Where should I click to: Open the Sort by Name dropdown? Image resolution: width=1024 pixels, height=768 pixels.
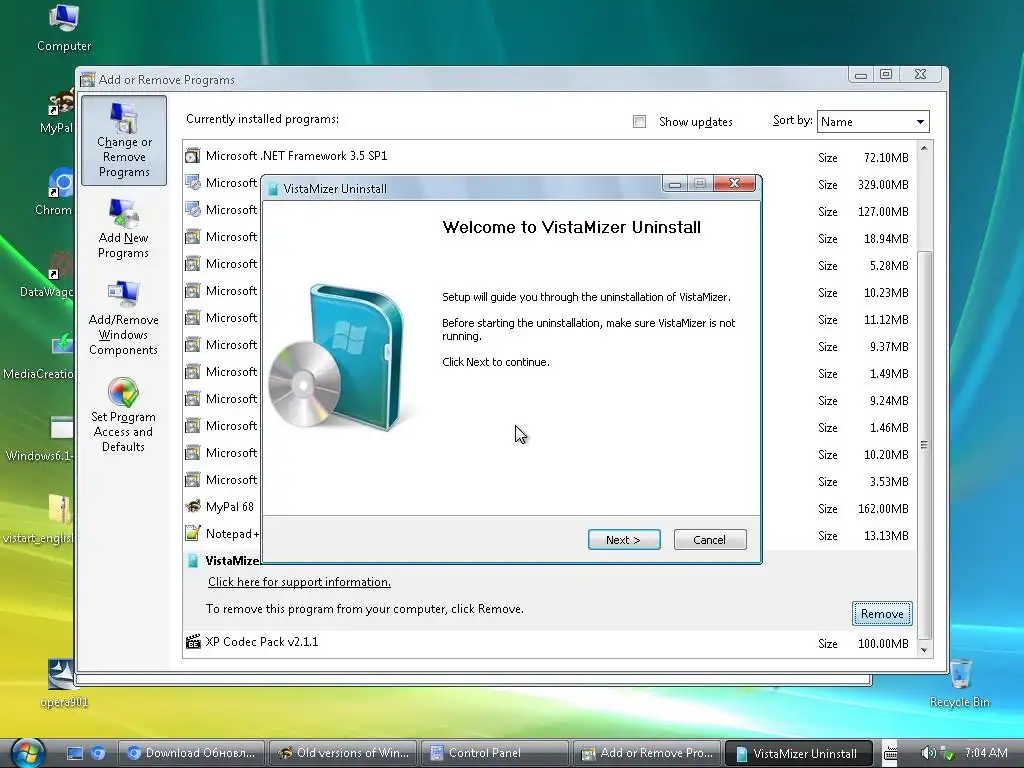click(872, 121)
